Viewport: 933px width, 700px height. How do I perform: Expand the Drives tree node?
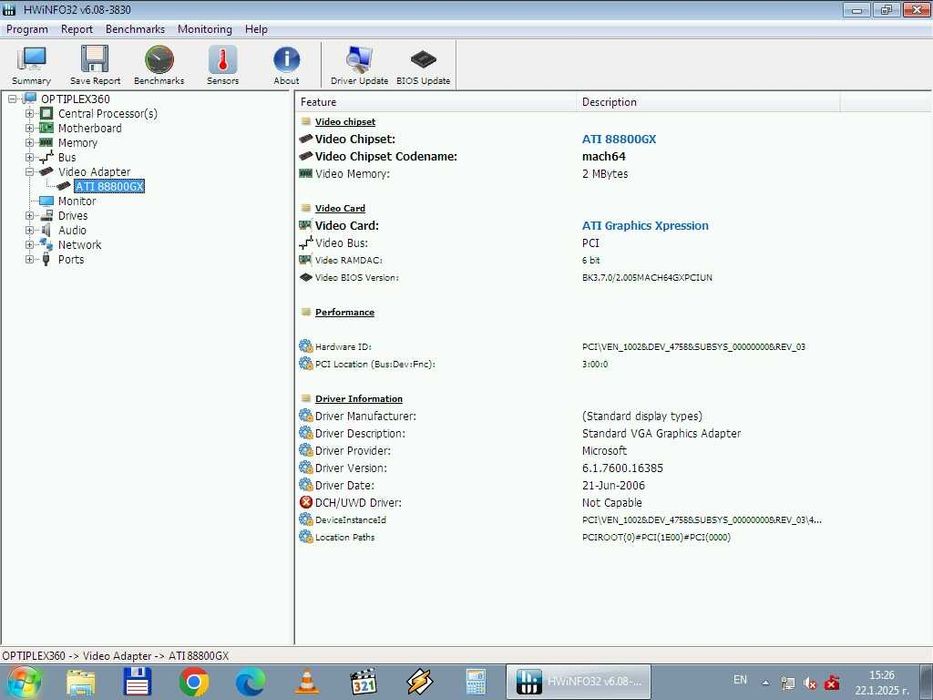click(29, 215)
